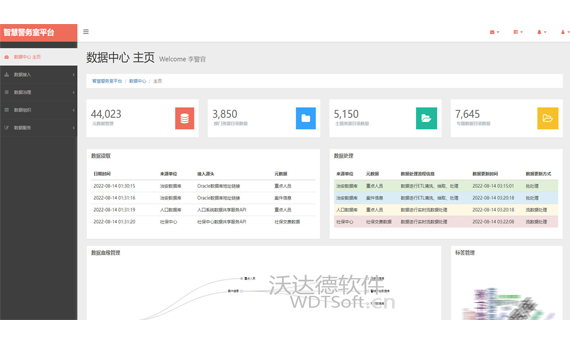Screen dimensions: 570x360
Task: Click the 标签管理 panel title
Action: point(465,253)
